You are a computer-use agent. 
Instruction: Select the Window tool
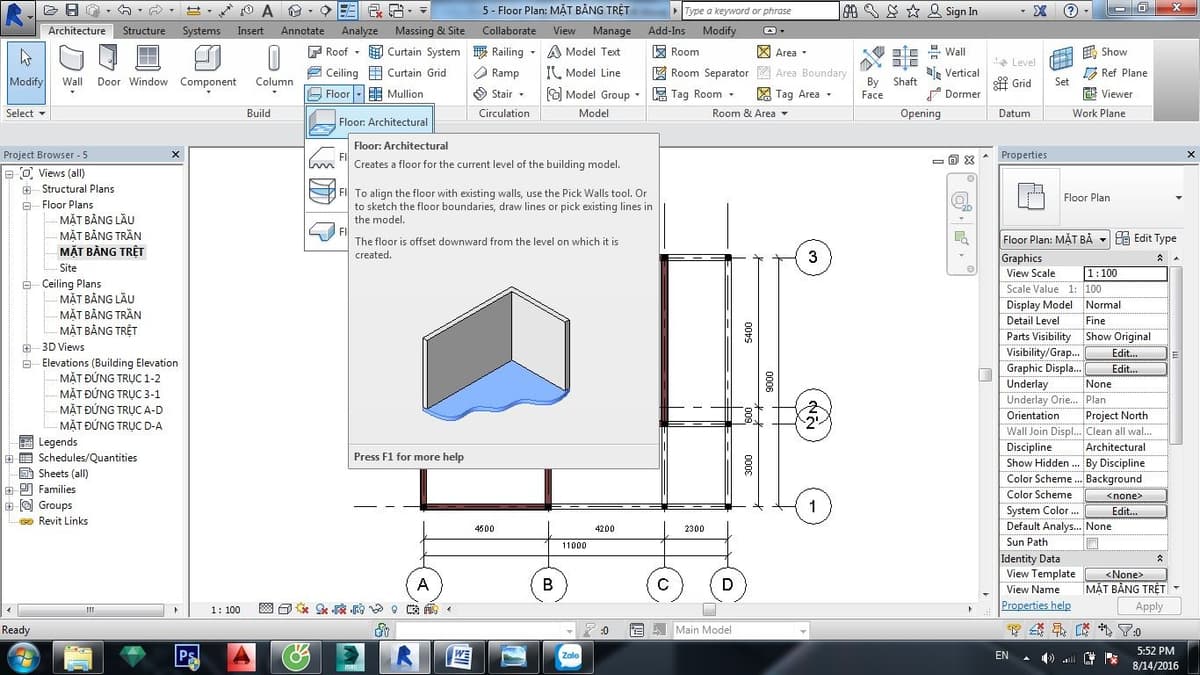(148, 67)
